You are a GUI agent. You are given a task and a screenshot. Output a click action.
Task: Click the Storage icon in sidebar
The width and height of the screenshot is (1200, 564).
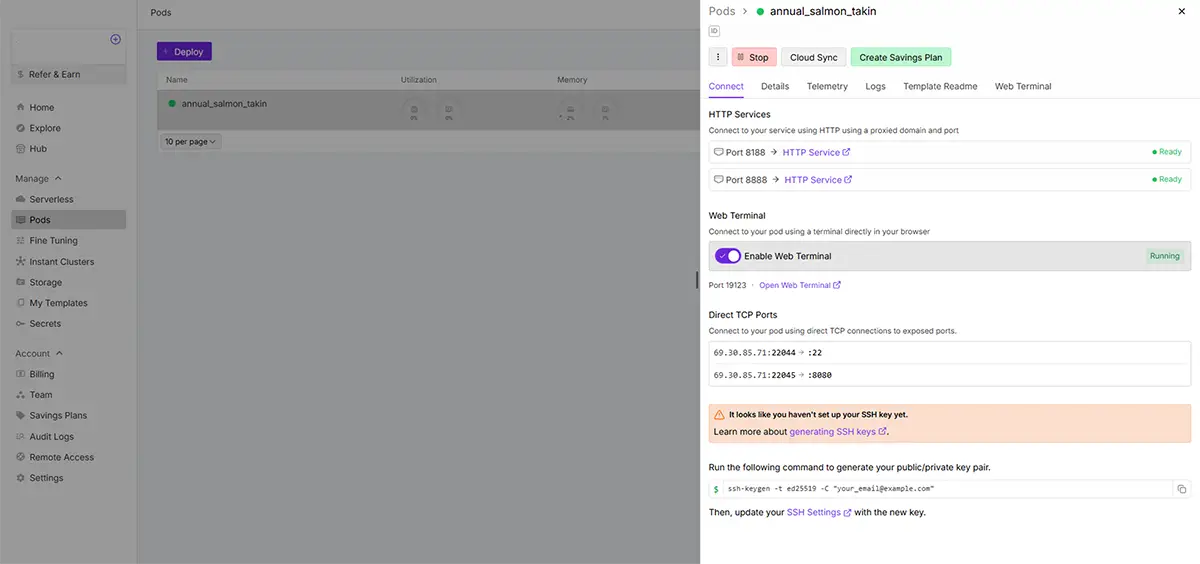(21, 283)
